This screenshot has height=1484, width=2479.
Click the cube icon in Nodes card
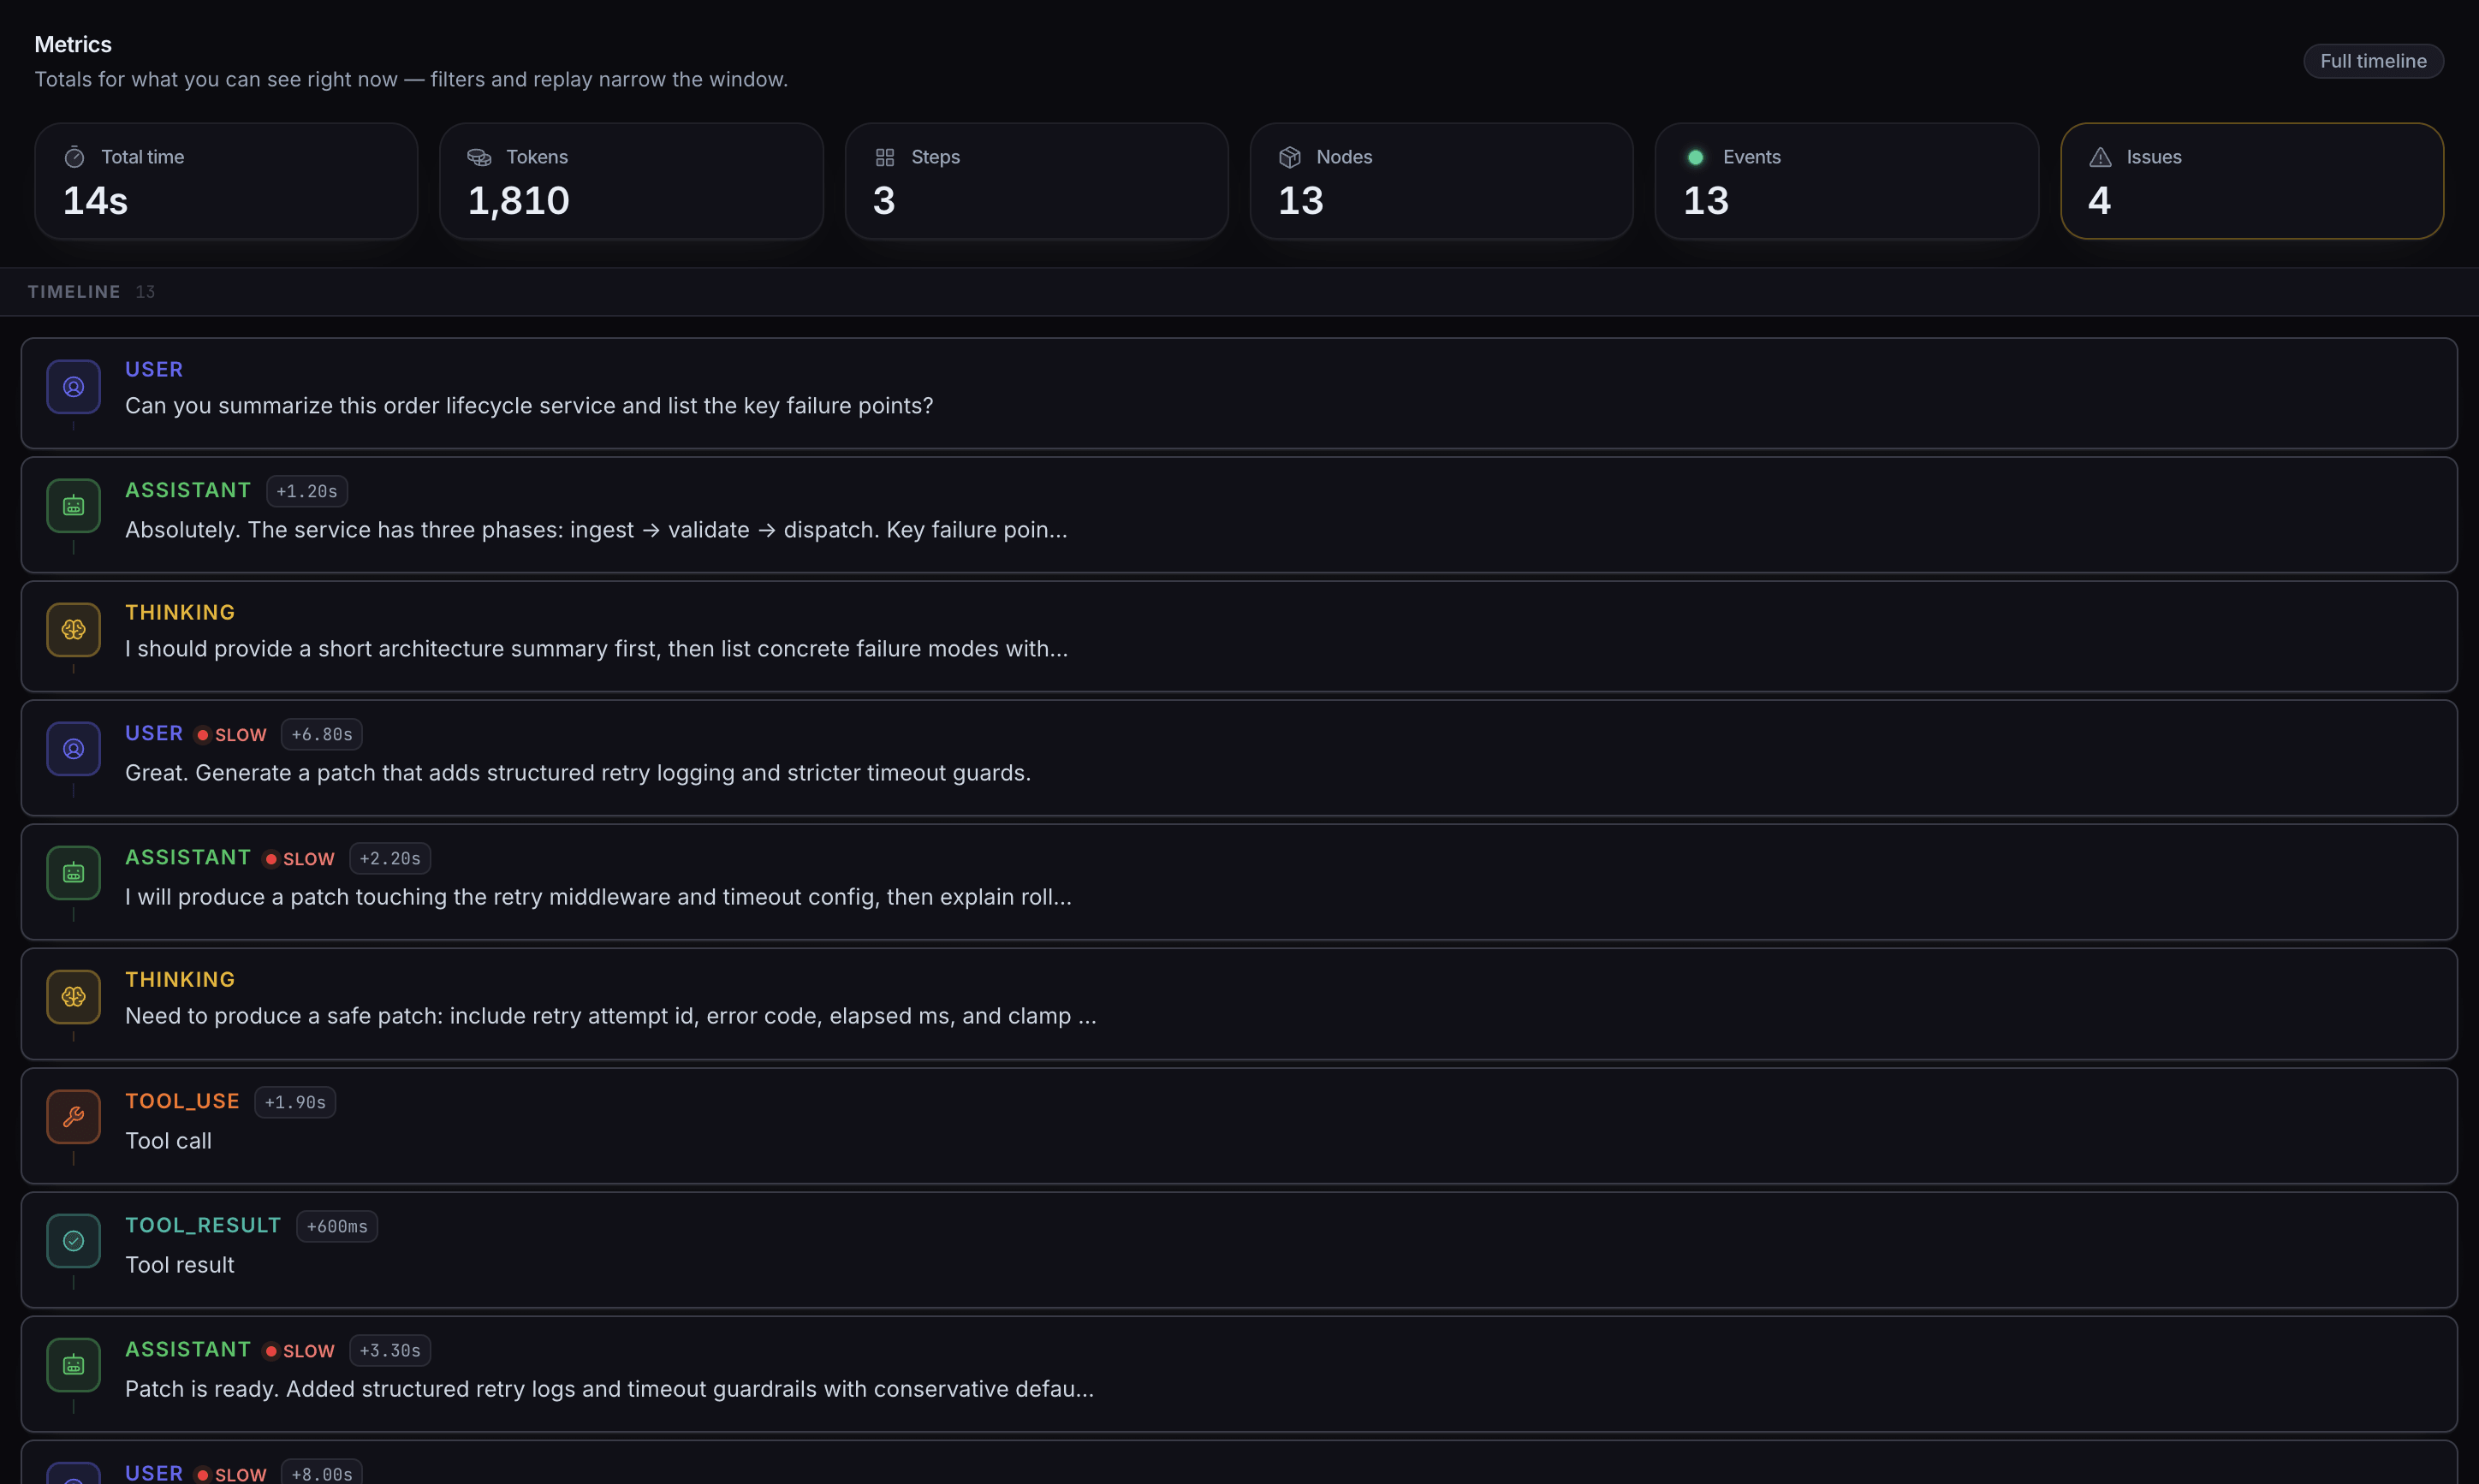[x=1290, y=157]
